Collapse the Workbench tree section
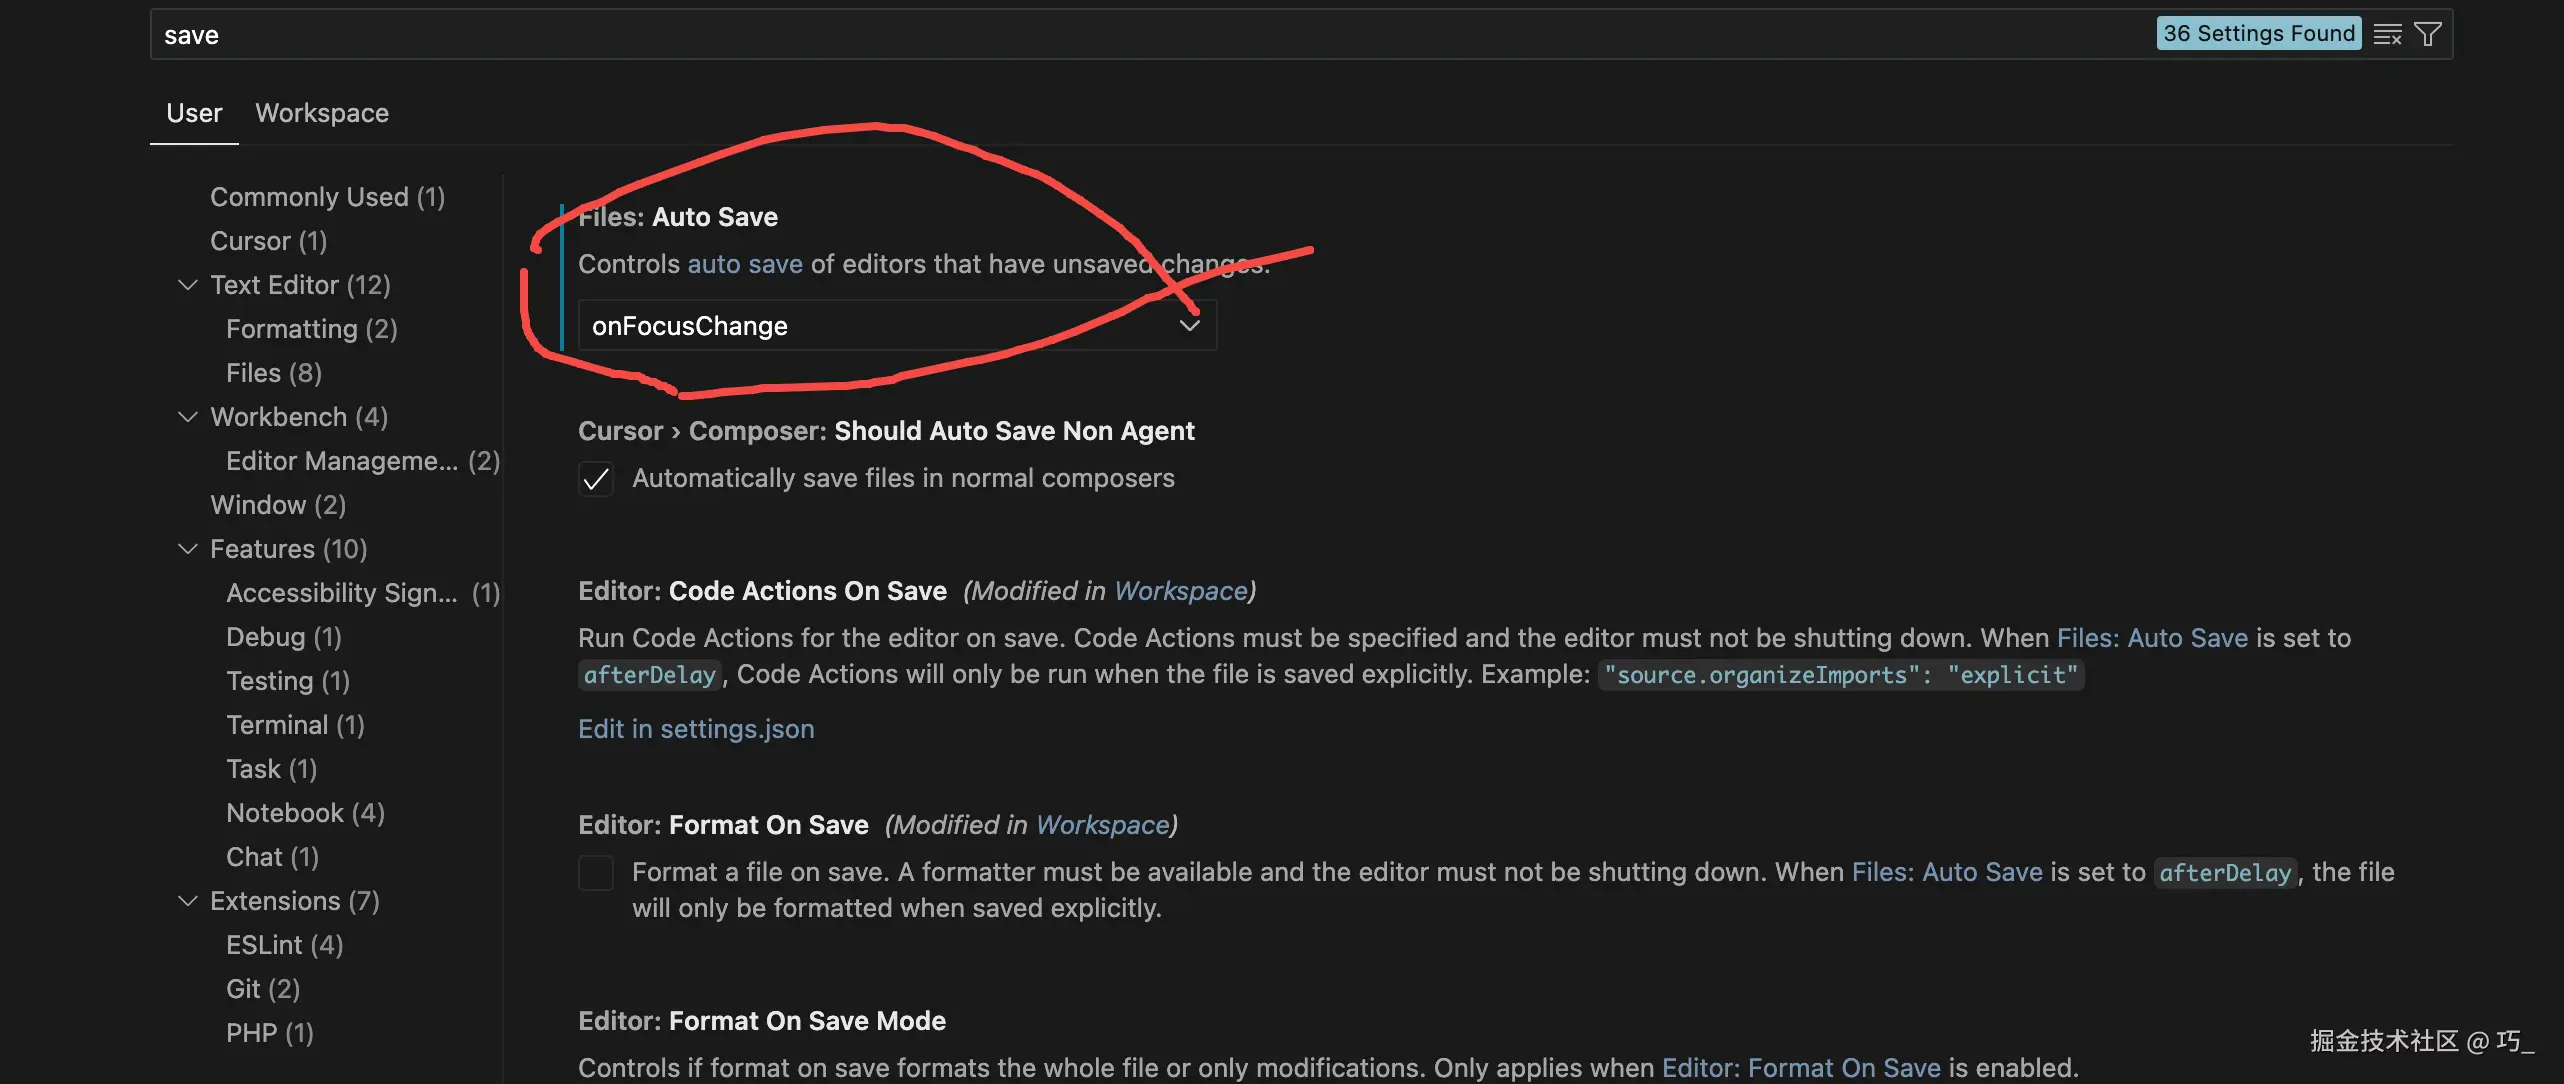The width and height of the screenshot is (2564, 1084). coord(187,417)
